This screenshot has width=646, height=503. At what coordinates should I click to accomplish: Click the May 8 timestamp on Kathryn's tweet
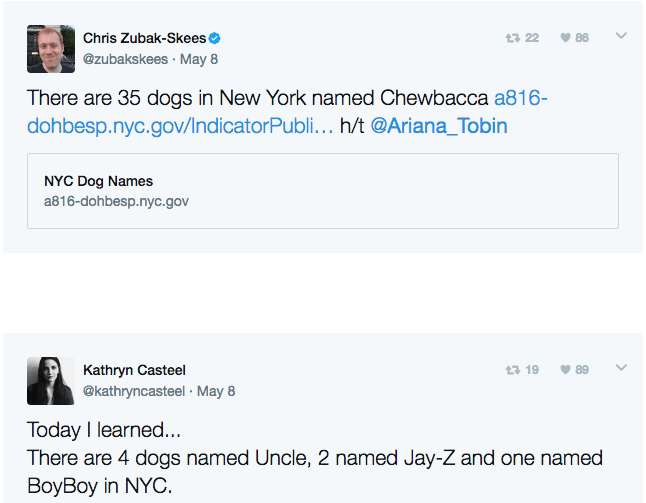(216, 391)
